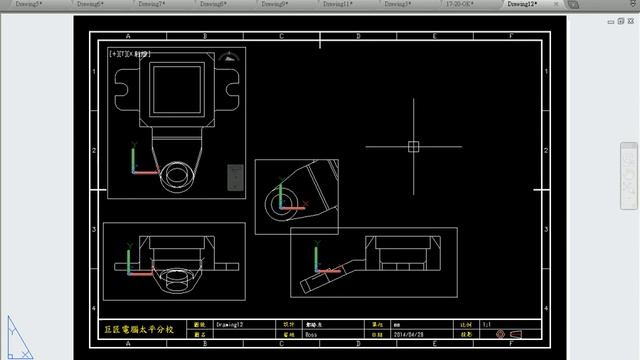Screen dimensions: 640x360
Task: Click the yellow school name title text
Action: click(x=139, y=329)
